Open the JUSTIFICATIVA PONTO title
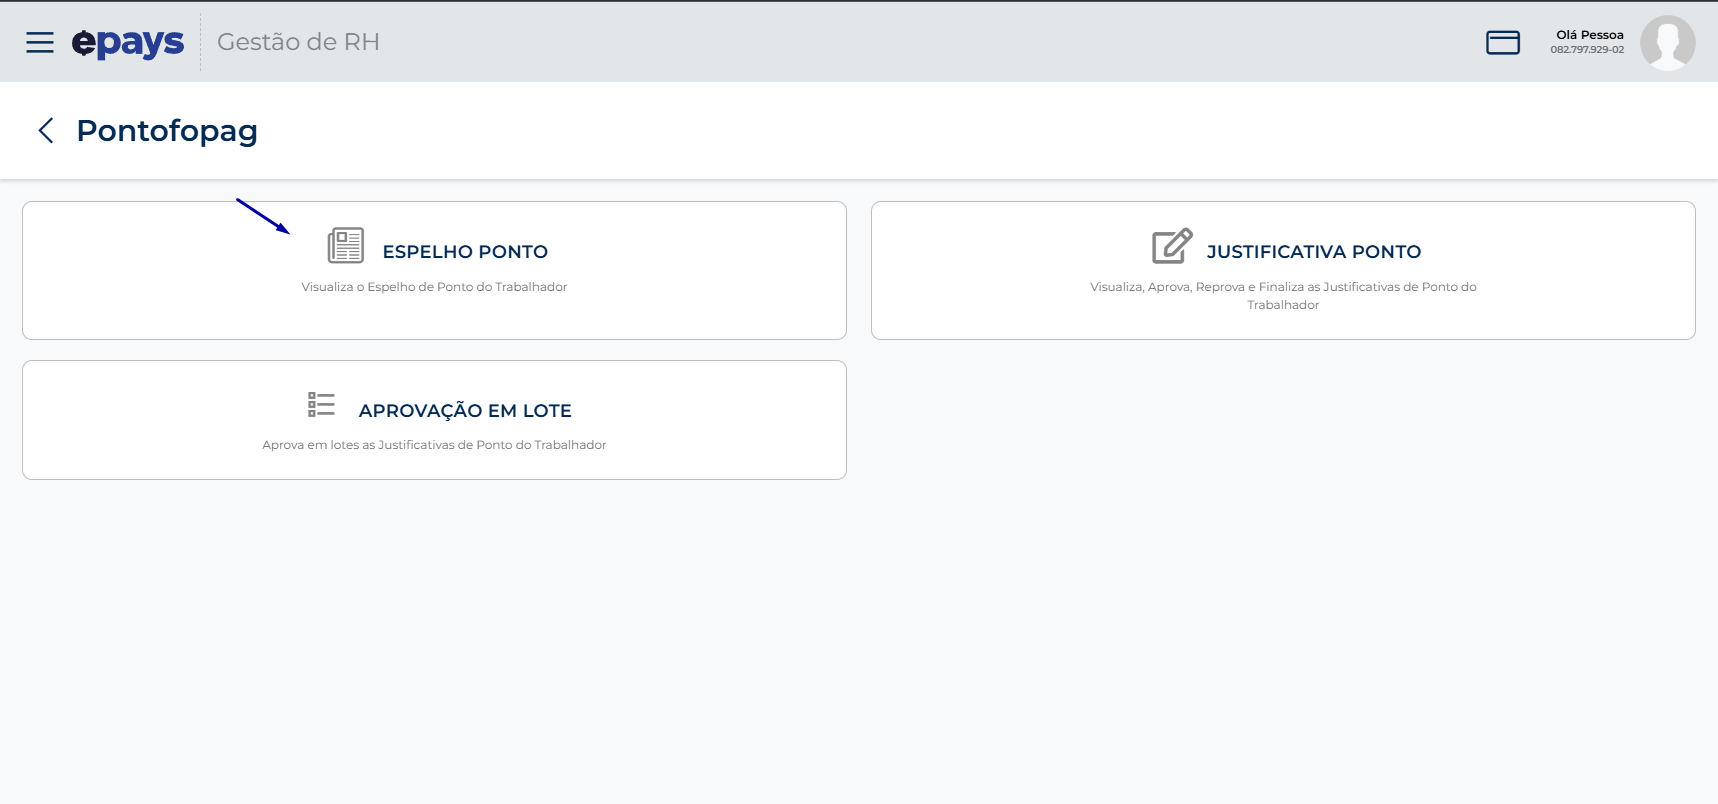The width and height of the screenshot is (1718, 804). (x=1314, y=252)
